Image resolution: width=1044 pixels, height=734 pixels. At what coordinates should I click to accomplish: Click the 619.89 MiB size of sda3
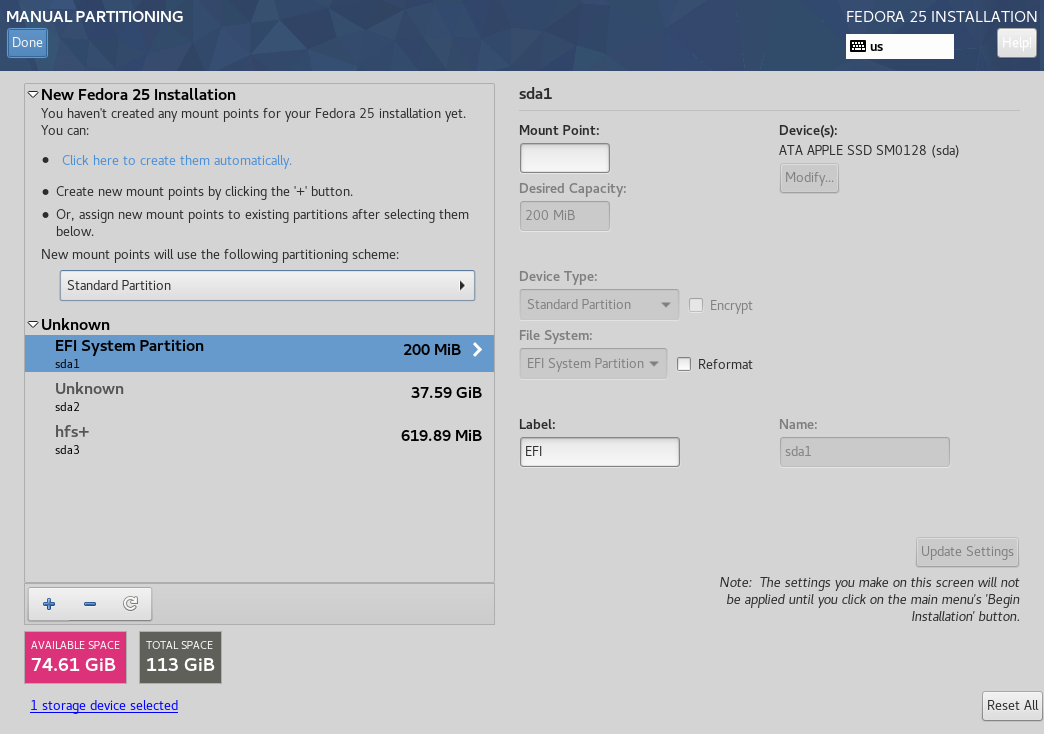[441, 436]
